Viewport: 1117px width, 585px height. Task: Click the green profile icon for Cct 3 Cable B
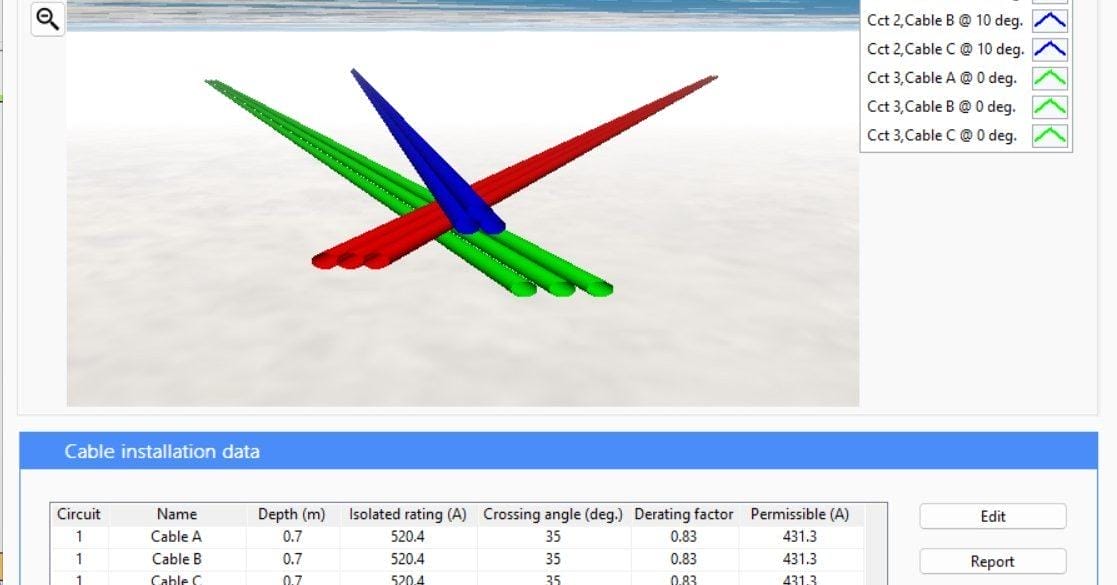tap(1050, 106)
